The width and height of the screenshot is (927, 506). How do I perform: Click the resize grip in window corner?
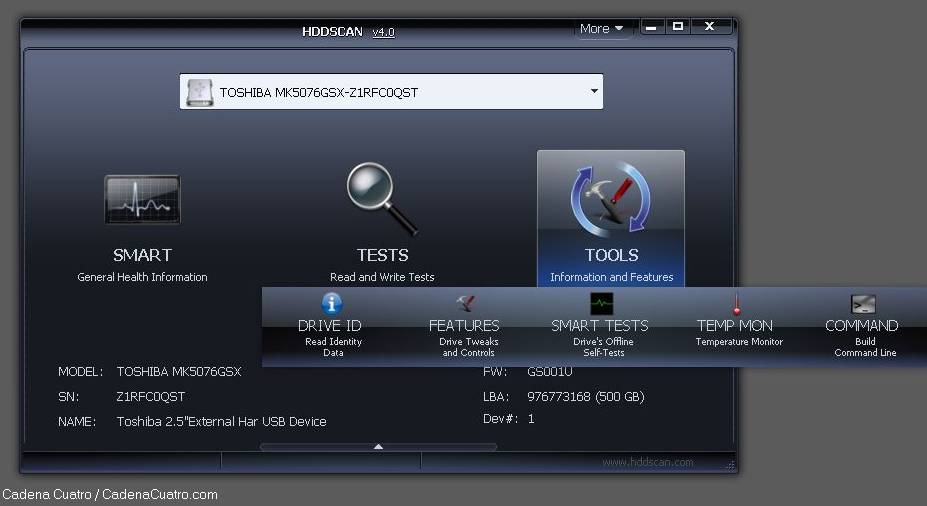(730, 466)
